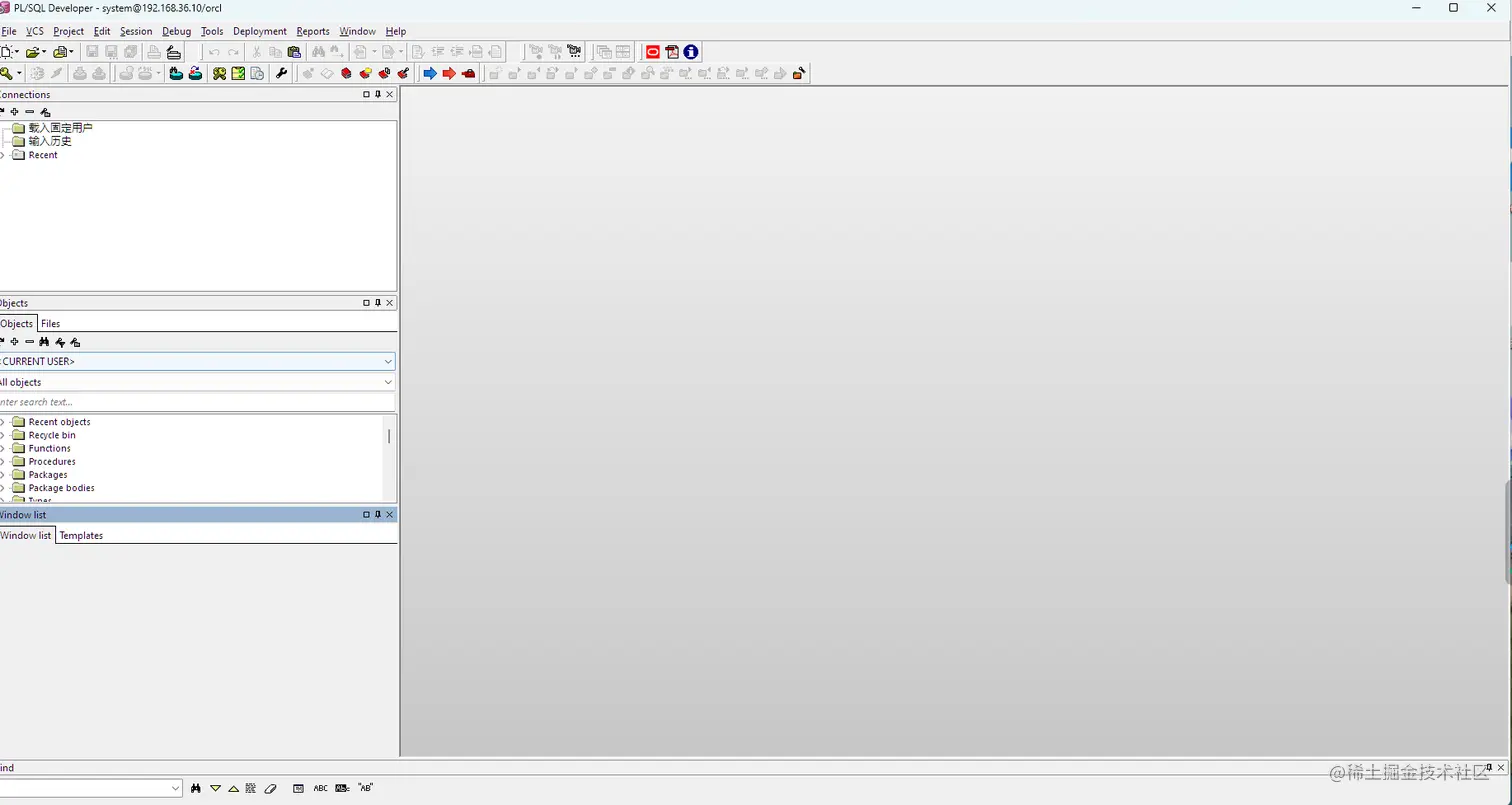Click the blue right arrow icon

click(x=430, y=73)
